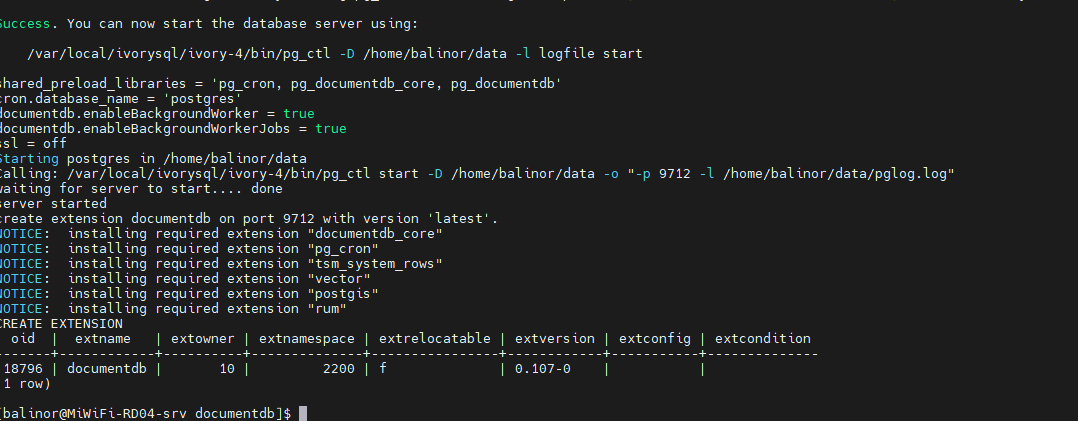Click the terminal cursor block at the prompt

click(x=303, y=413)
